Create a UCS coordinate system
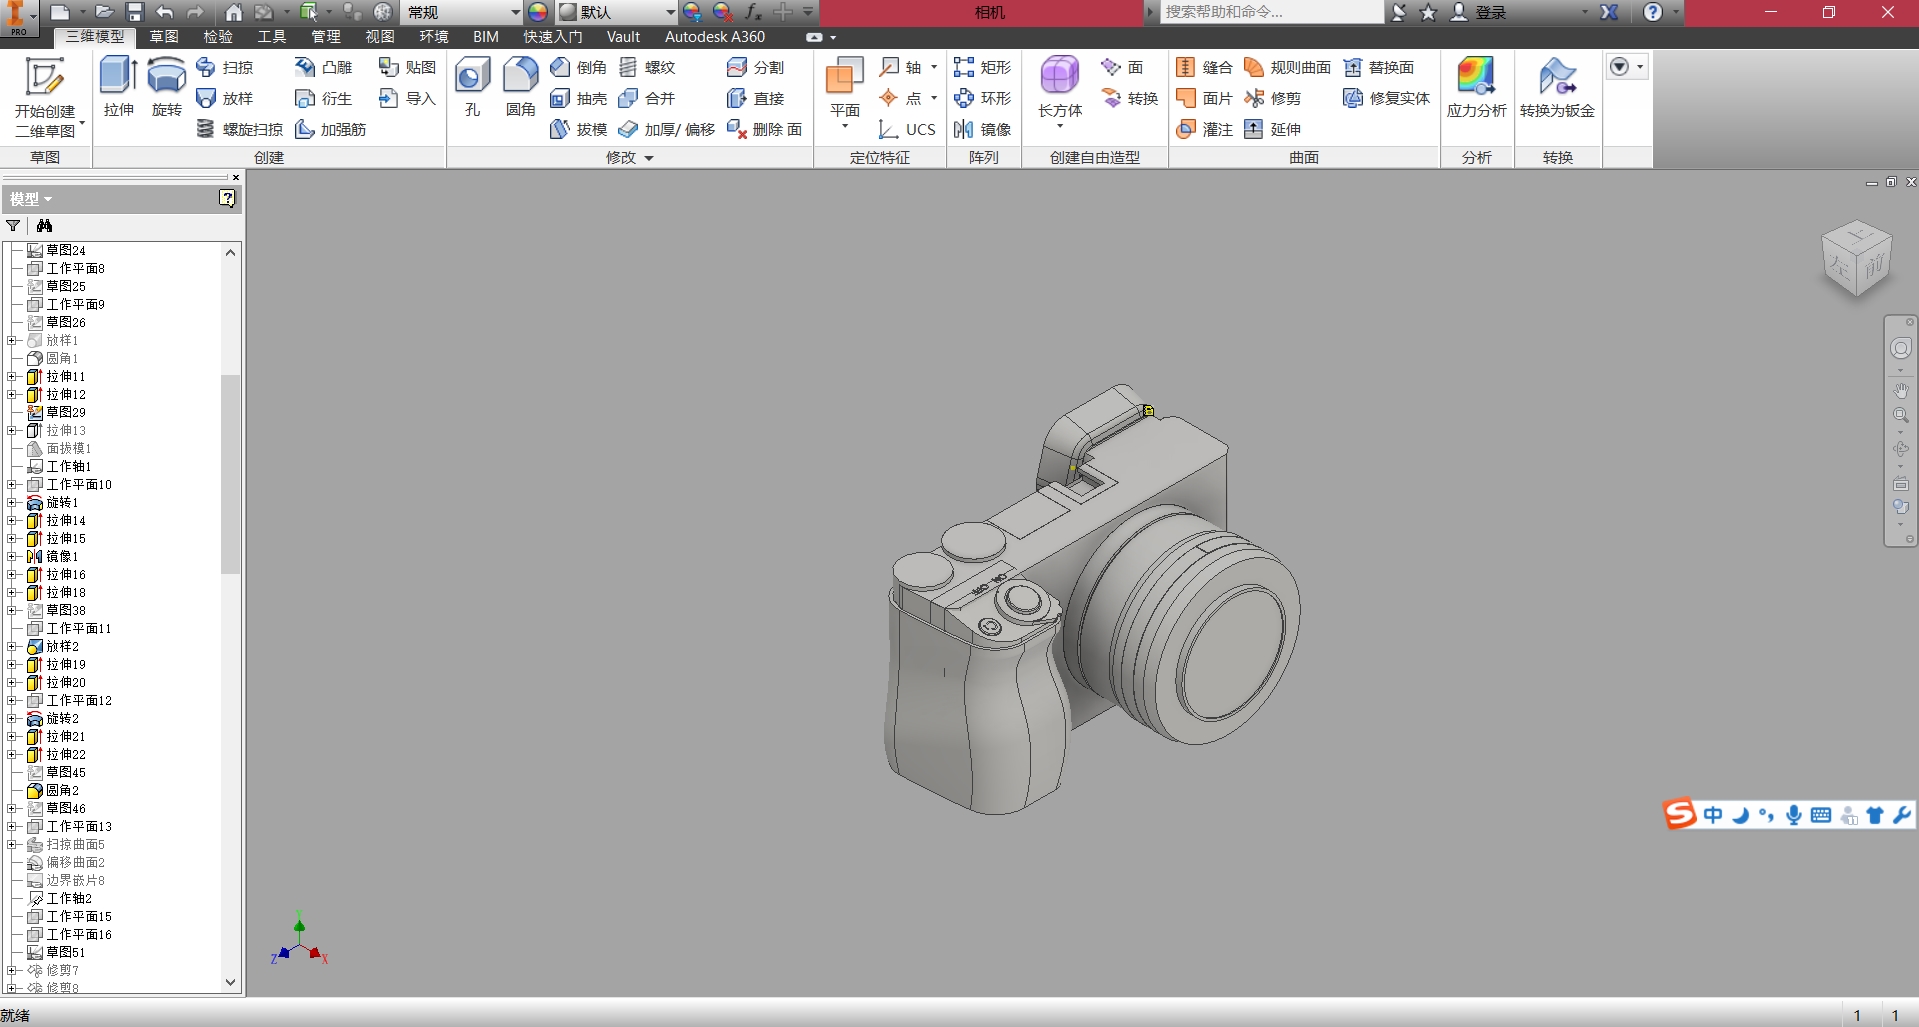 coord(907,129)
